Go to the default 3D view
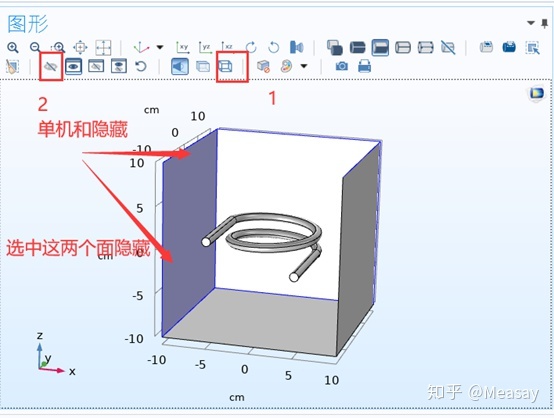The image size is (554, 418). [x=141, y=47]
